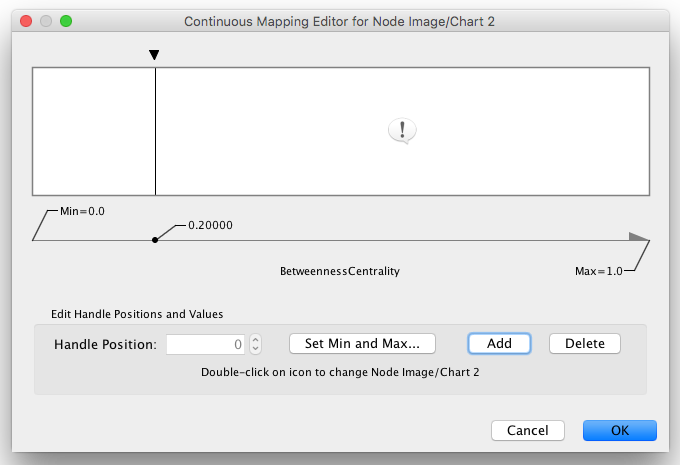Click the red close window button
The width and height of the screenshot is (680, 465).
[x=26, y=20]
